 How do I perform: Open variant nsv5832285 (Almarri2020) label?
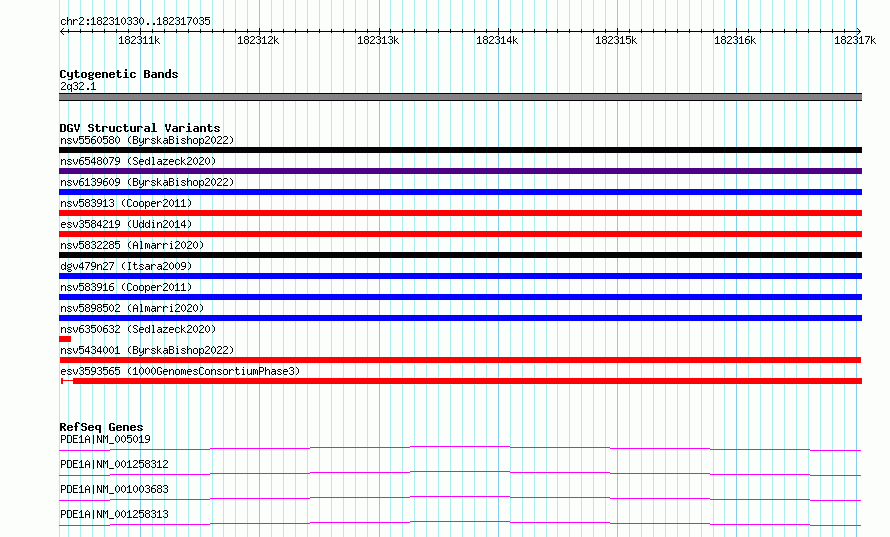132,245
